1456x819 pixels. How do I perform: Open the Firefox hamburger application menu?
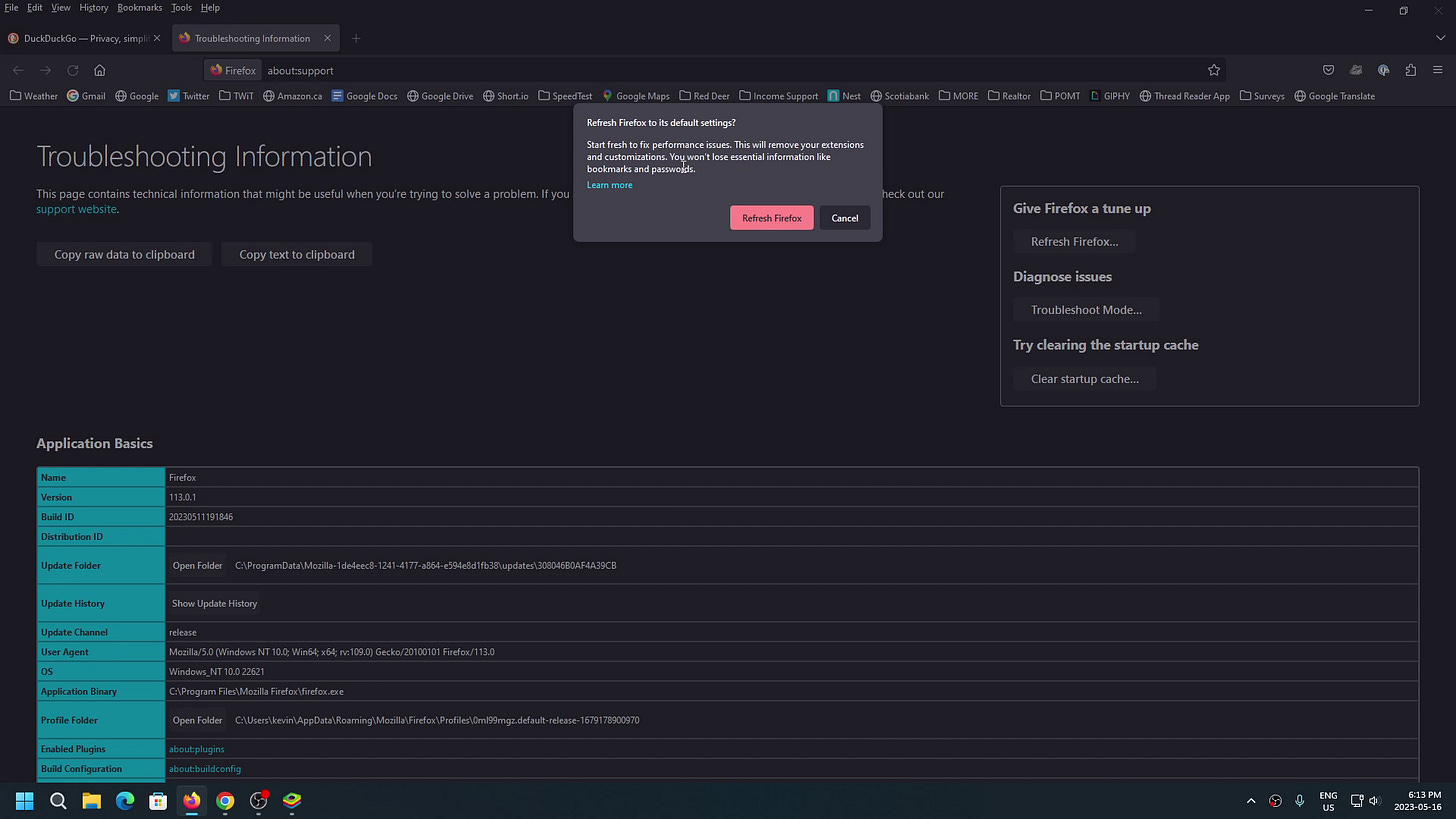click(x=1438, y=70)
